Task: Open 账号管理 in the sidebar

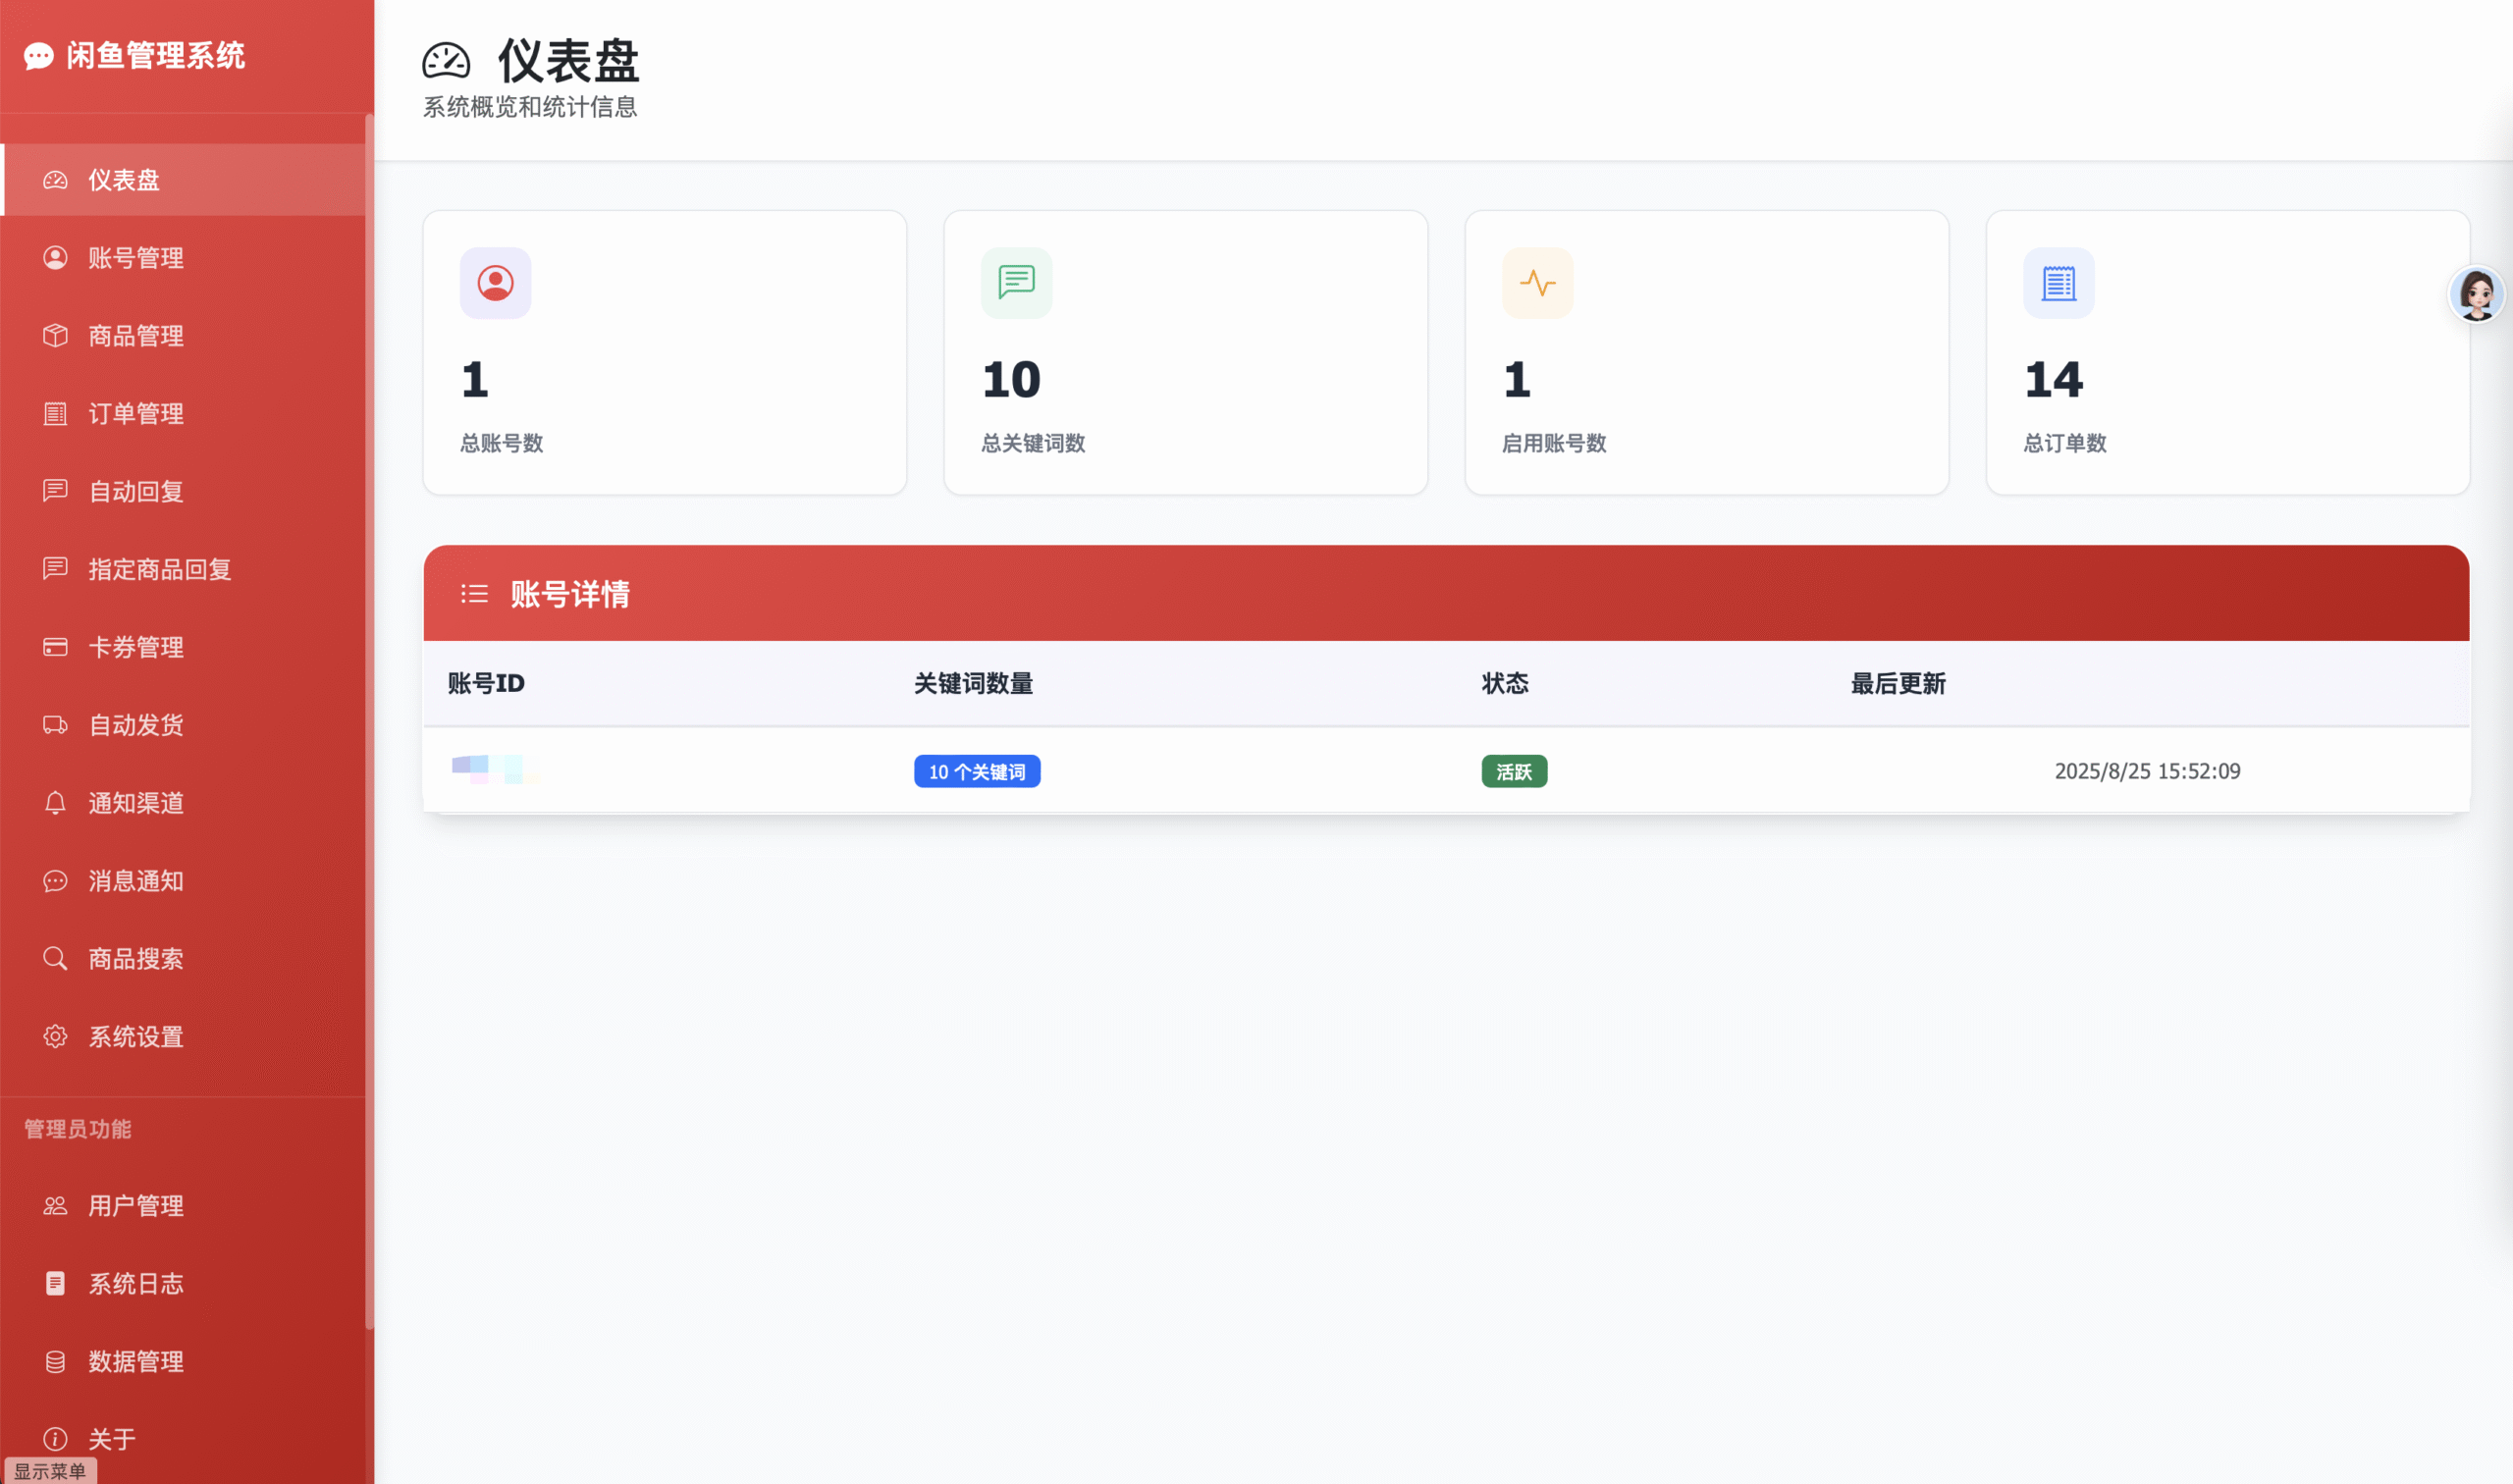Action: point(135,258)
